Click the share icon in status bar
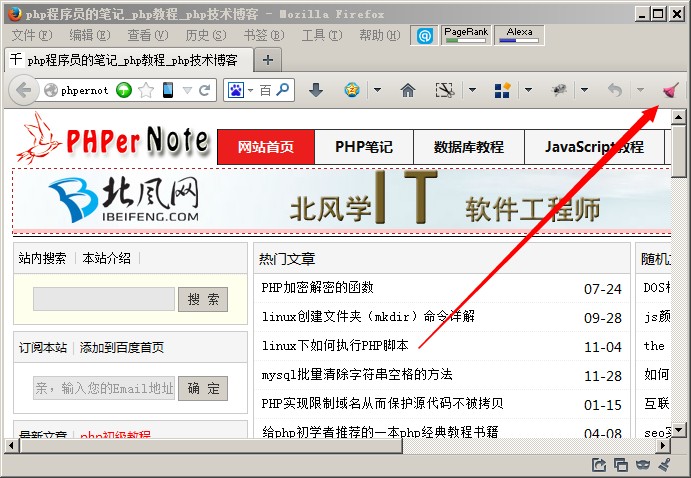 (x=599, y=464)
